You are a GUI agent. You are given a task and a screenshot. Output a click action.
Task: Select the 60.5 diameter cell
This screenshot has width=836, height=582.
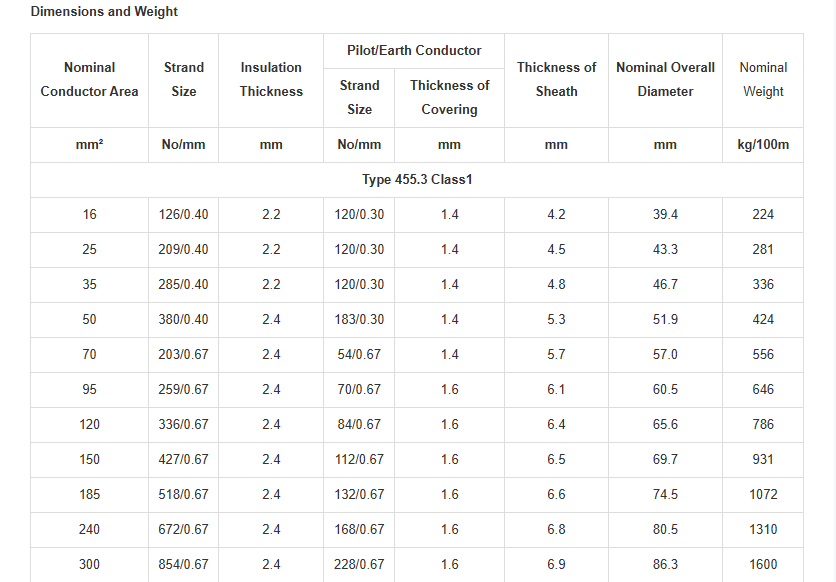coord(665,390)
